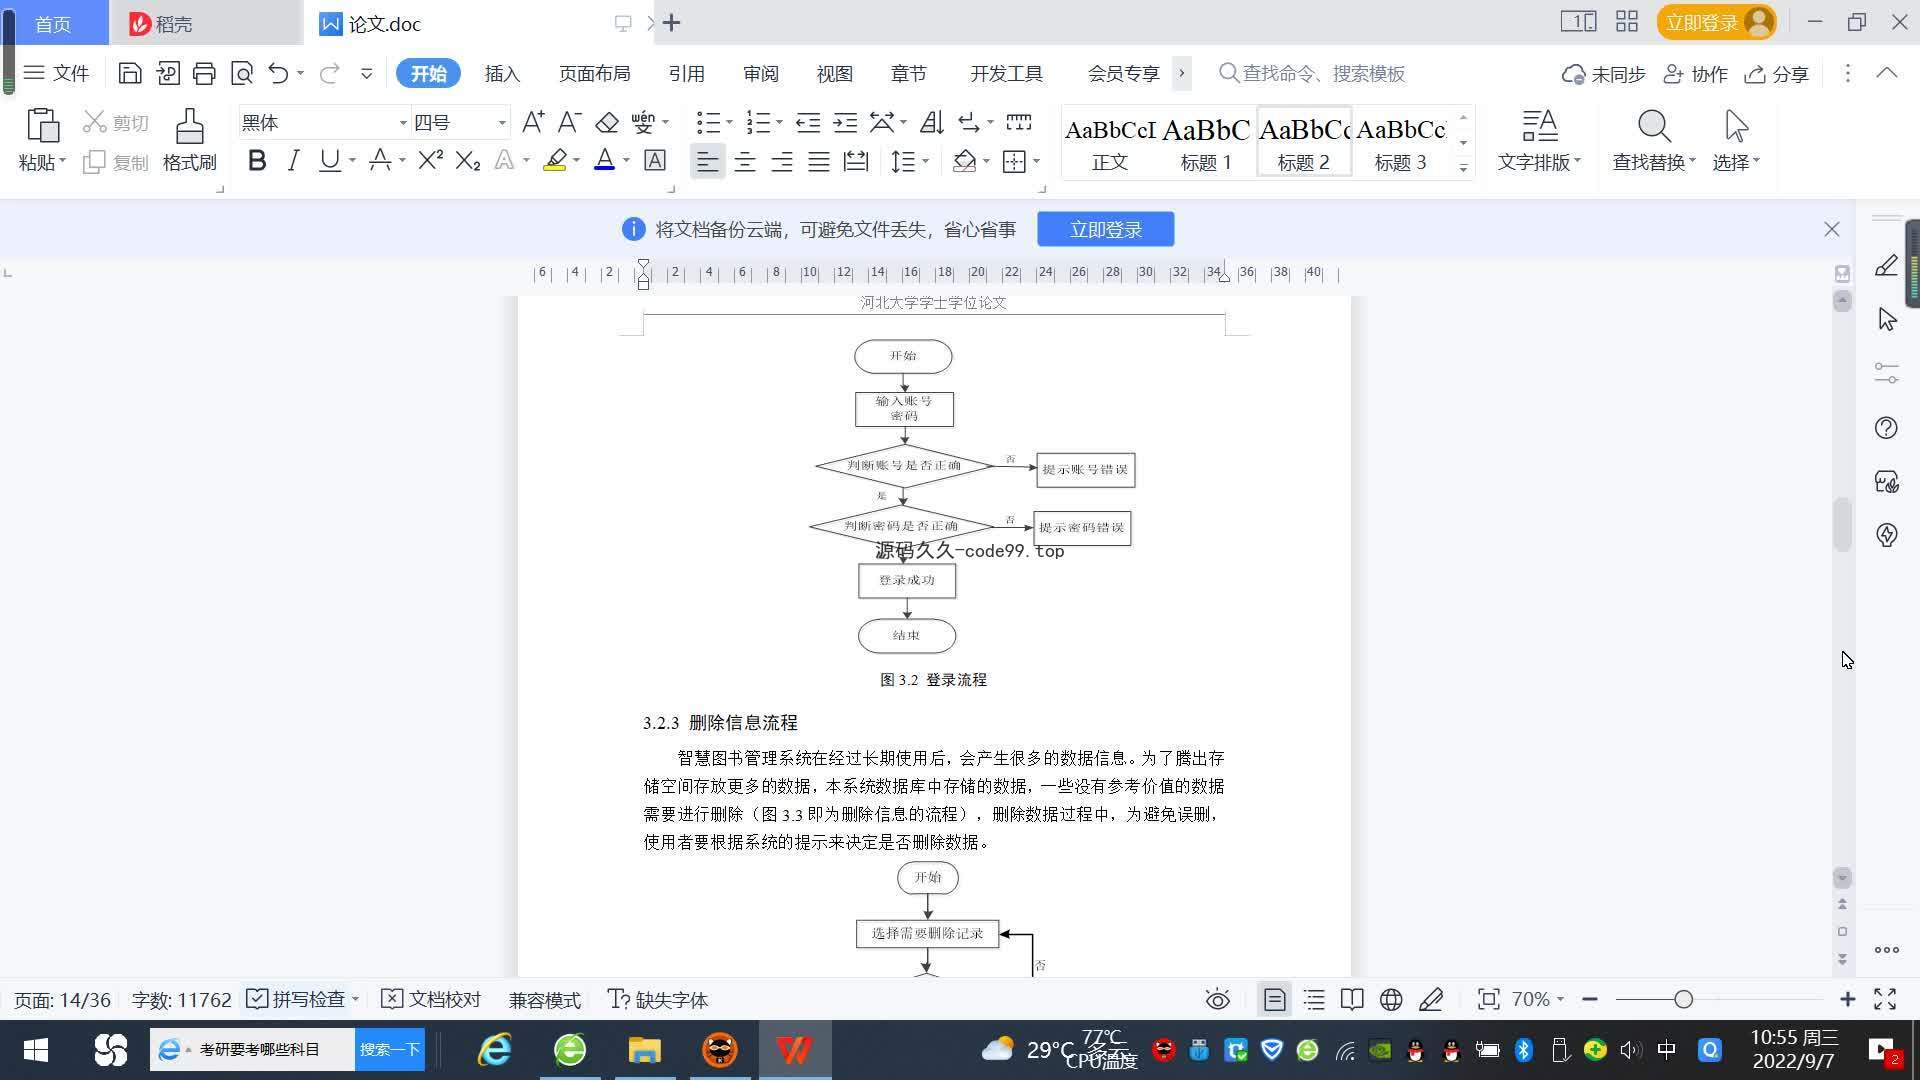Increase paragraph indent
The height and width of the screenshot is (1080, 1920).
[x=846, y=122]
